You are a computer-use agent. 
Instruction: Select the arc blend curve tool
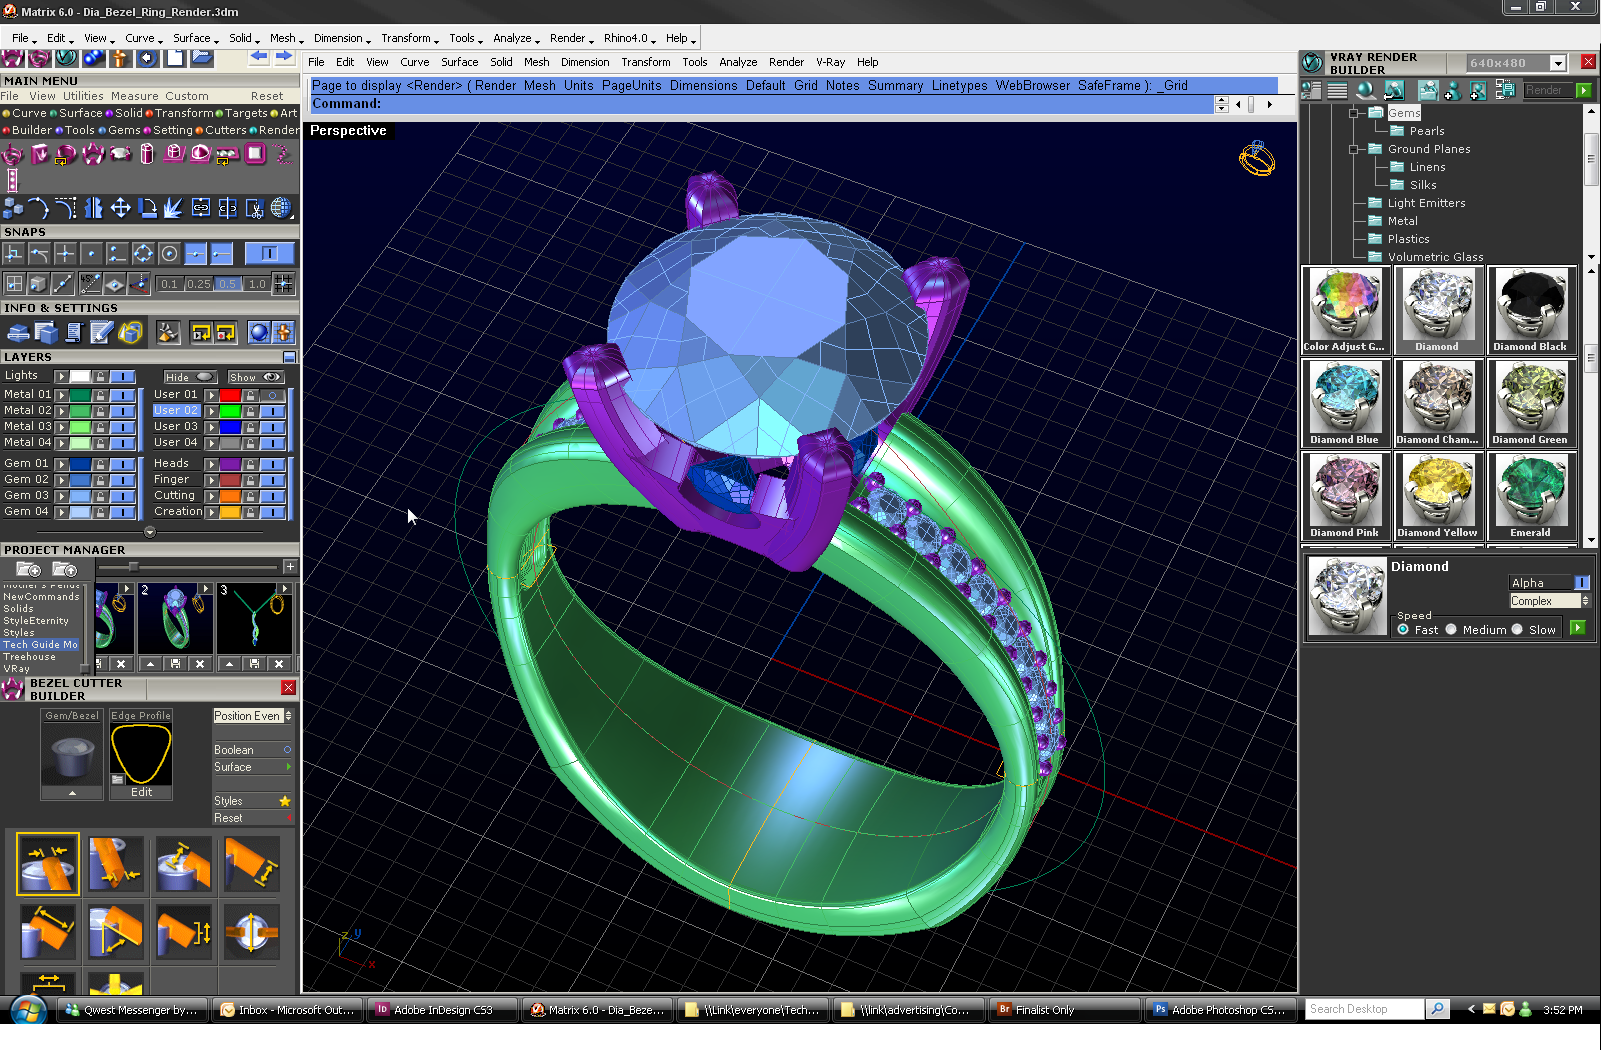point(39,207)
